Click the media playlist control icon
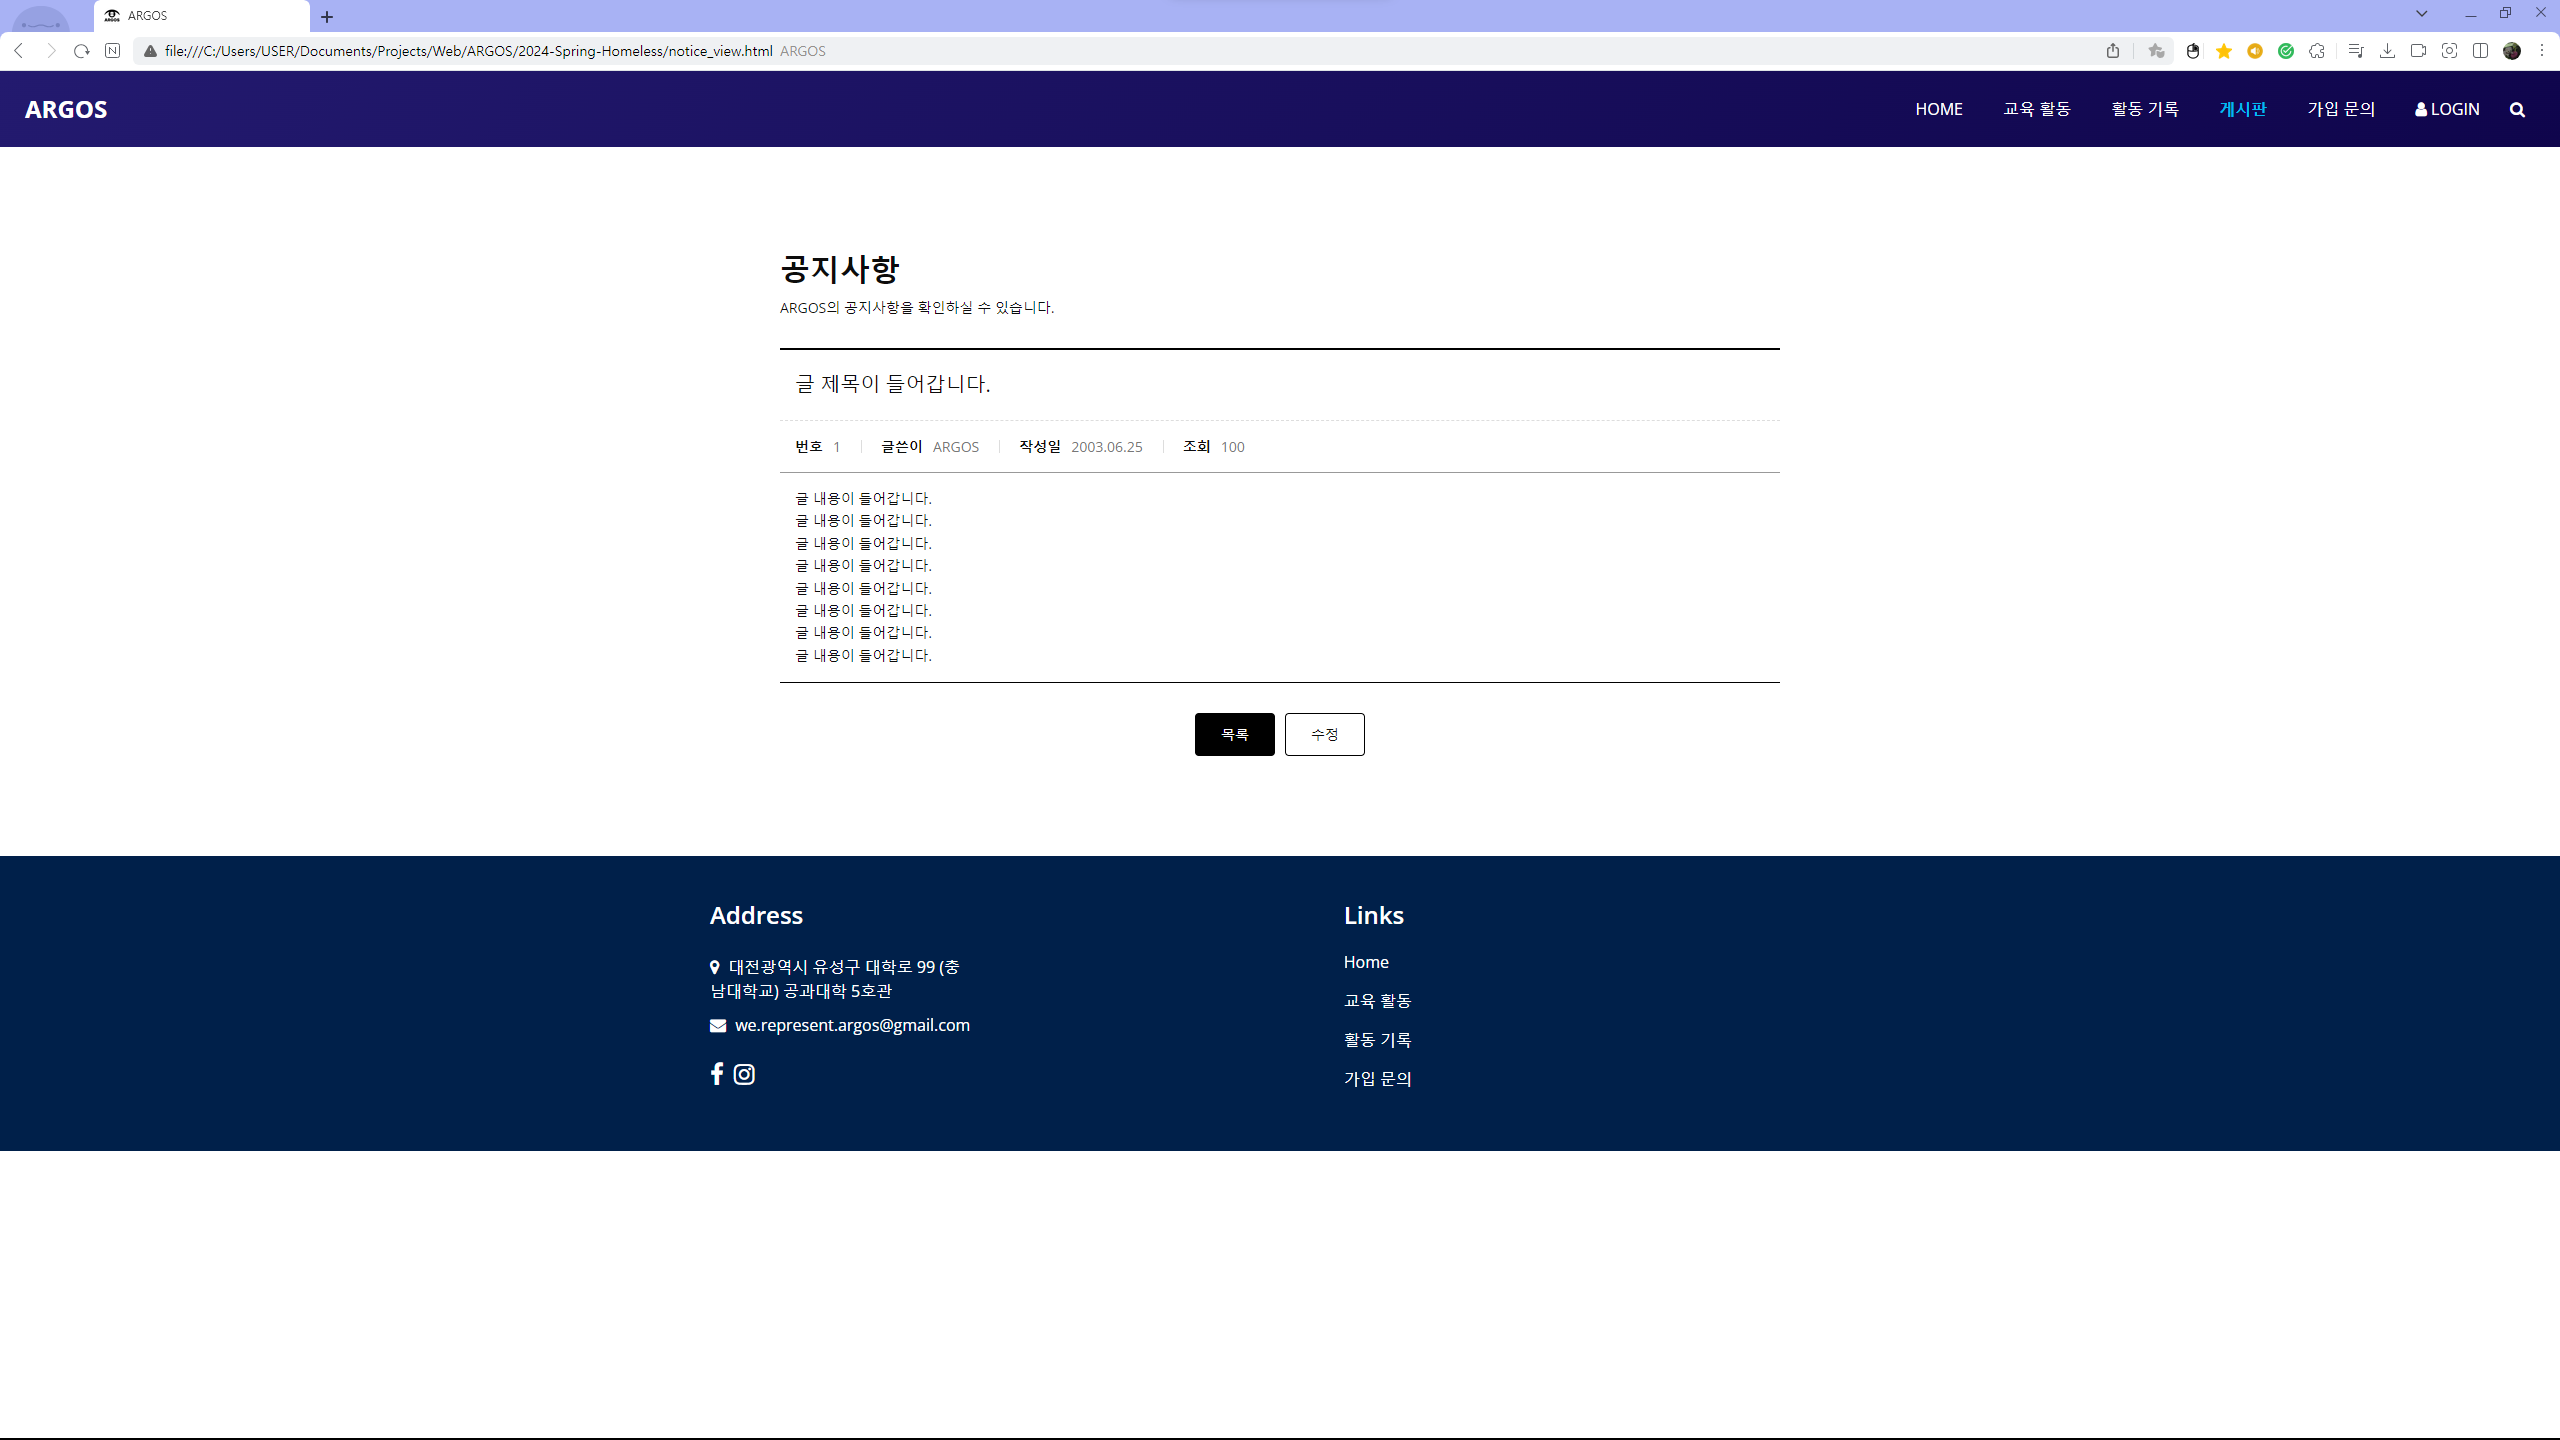 click(2356, 51)
